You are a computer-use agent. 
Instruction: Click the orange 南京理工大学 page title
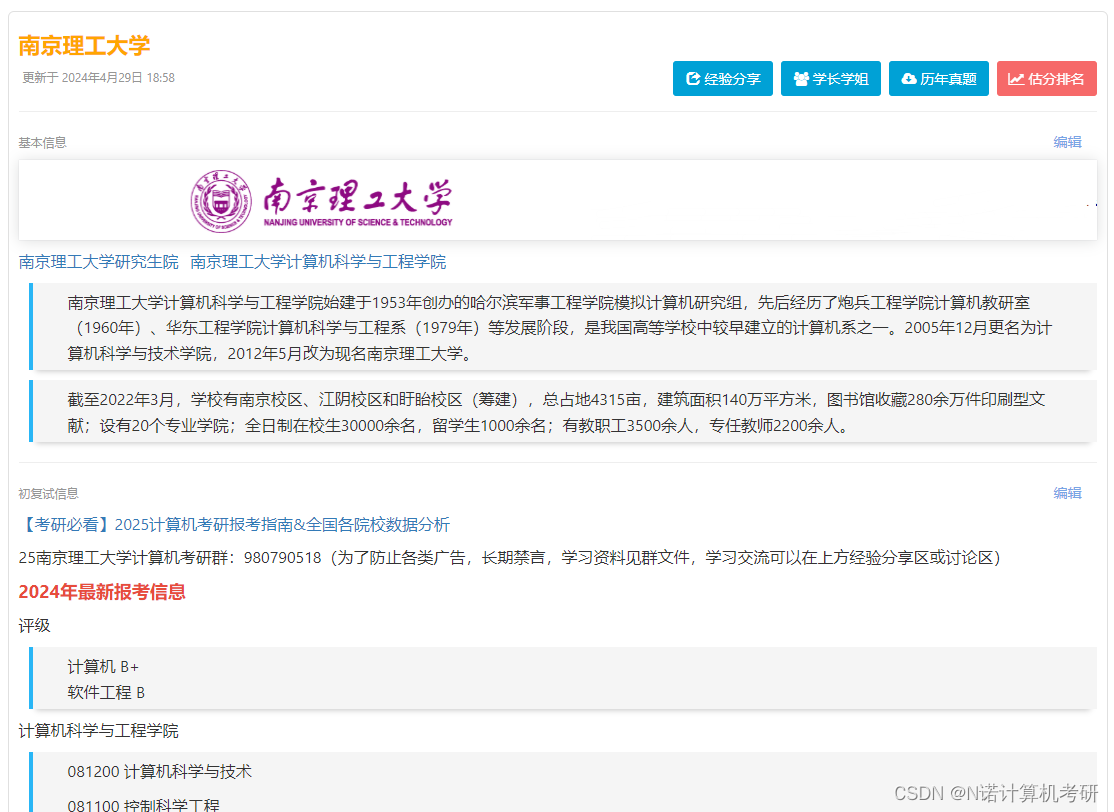[x=84, y=45]
